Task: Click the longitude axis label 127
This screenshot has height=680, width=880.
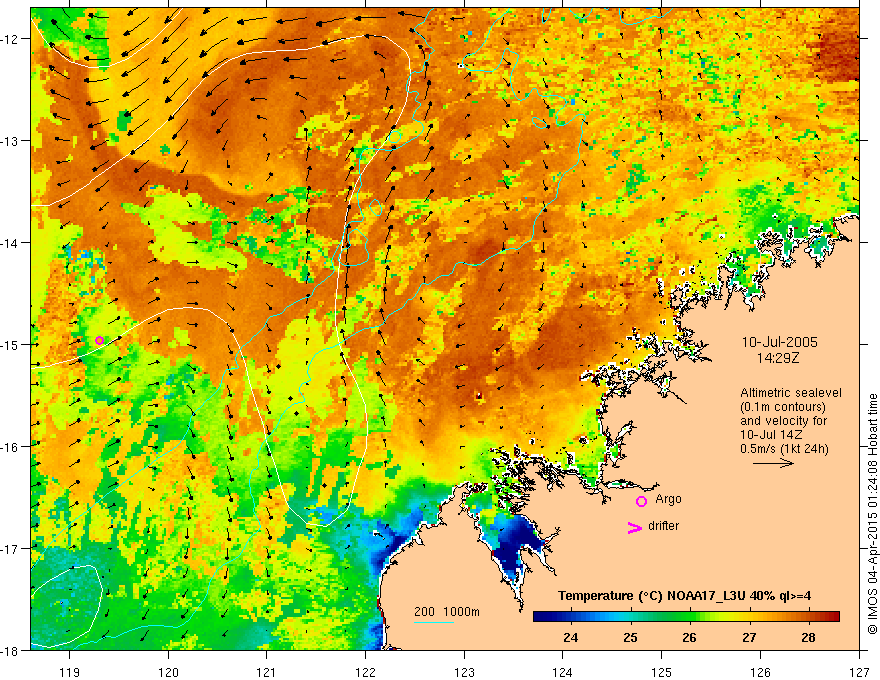Action: point(859,672)
